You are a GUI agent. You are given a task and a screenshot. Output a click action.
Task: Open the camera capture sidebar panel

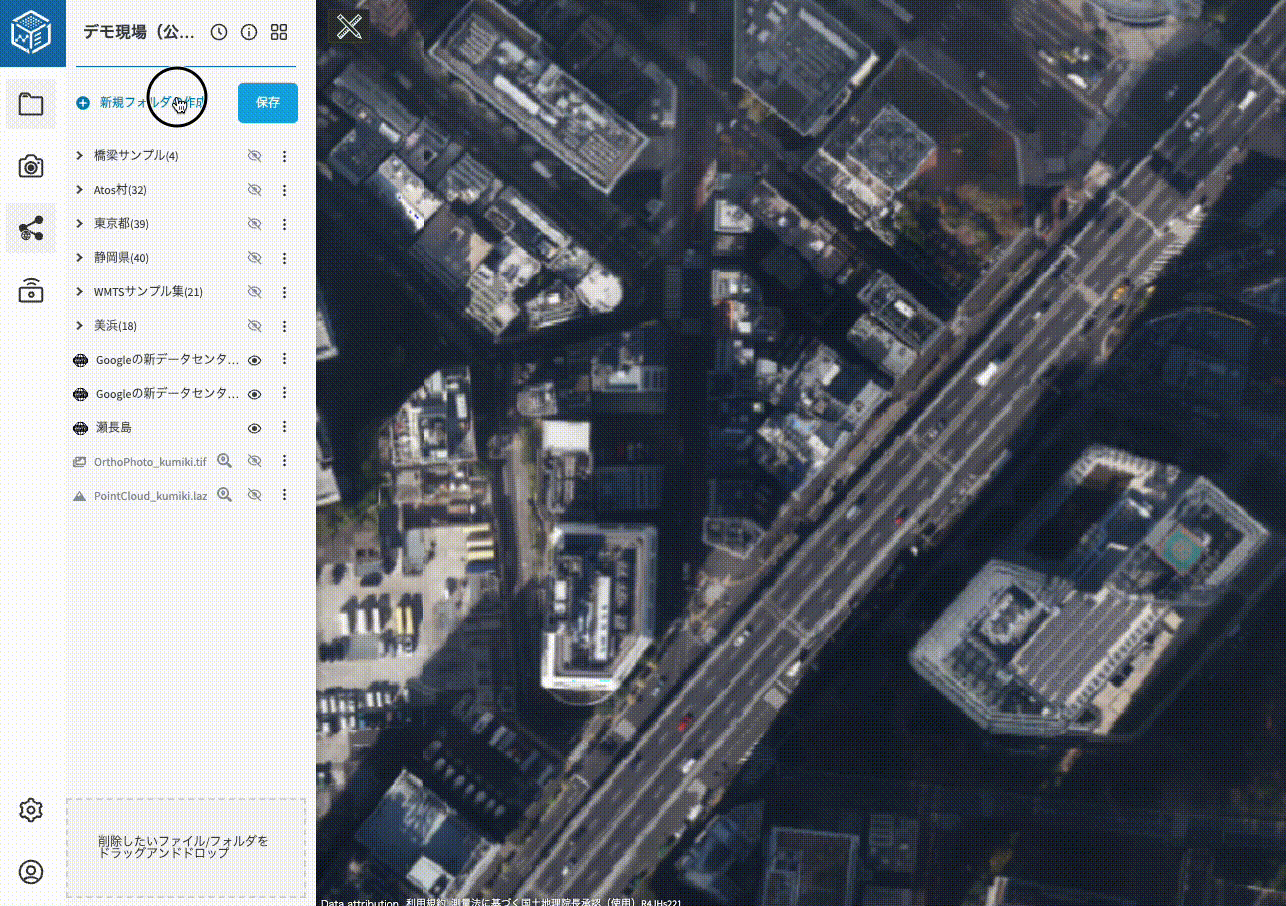click(31, 166)
